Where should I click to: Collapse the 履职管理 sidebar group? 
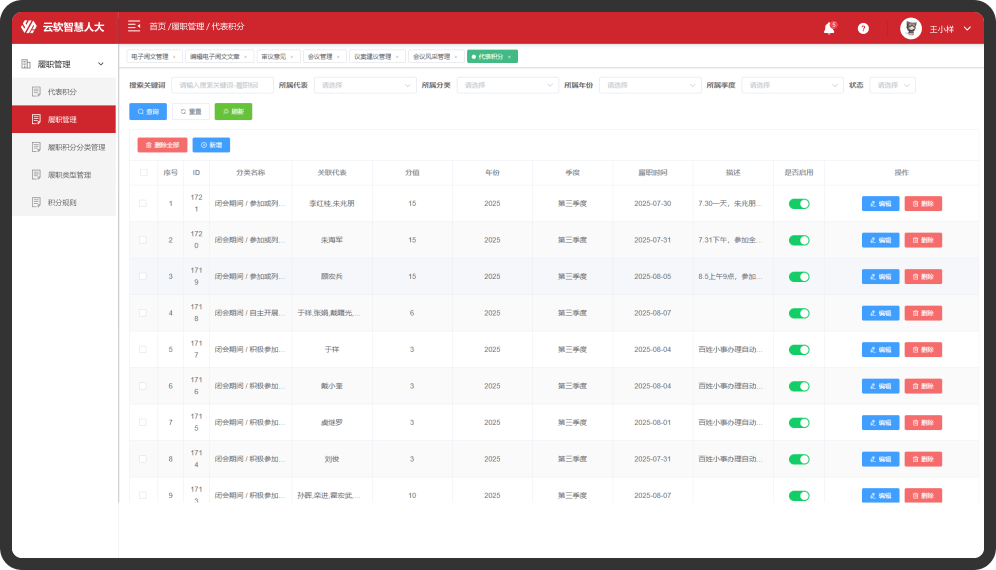(x=100, y=64)
